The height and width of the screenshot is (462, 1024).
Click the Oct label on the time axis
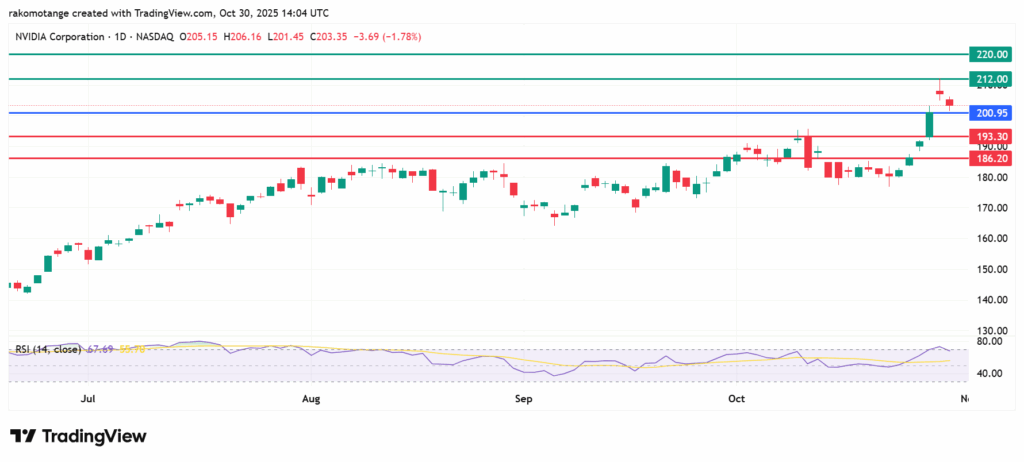[737, 400]
